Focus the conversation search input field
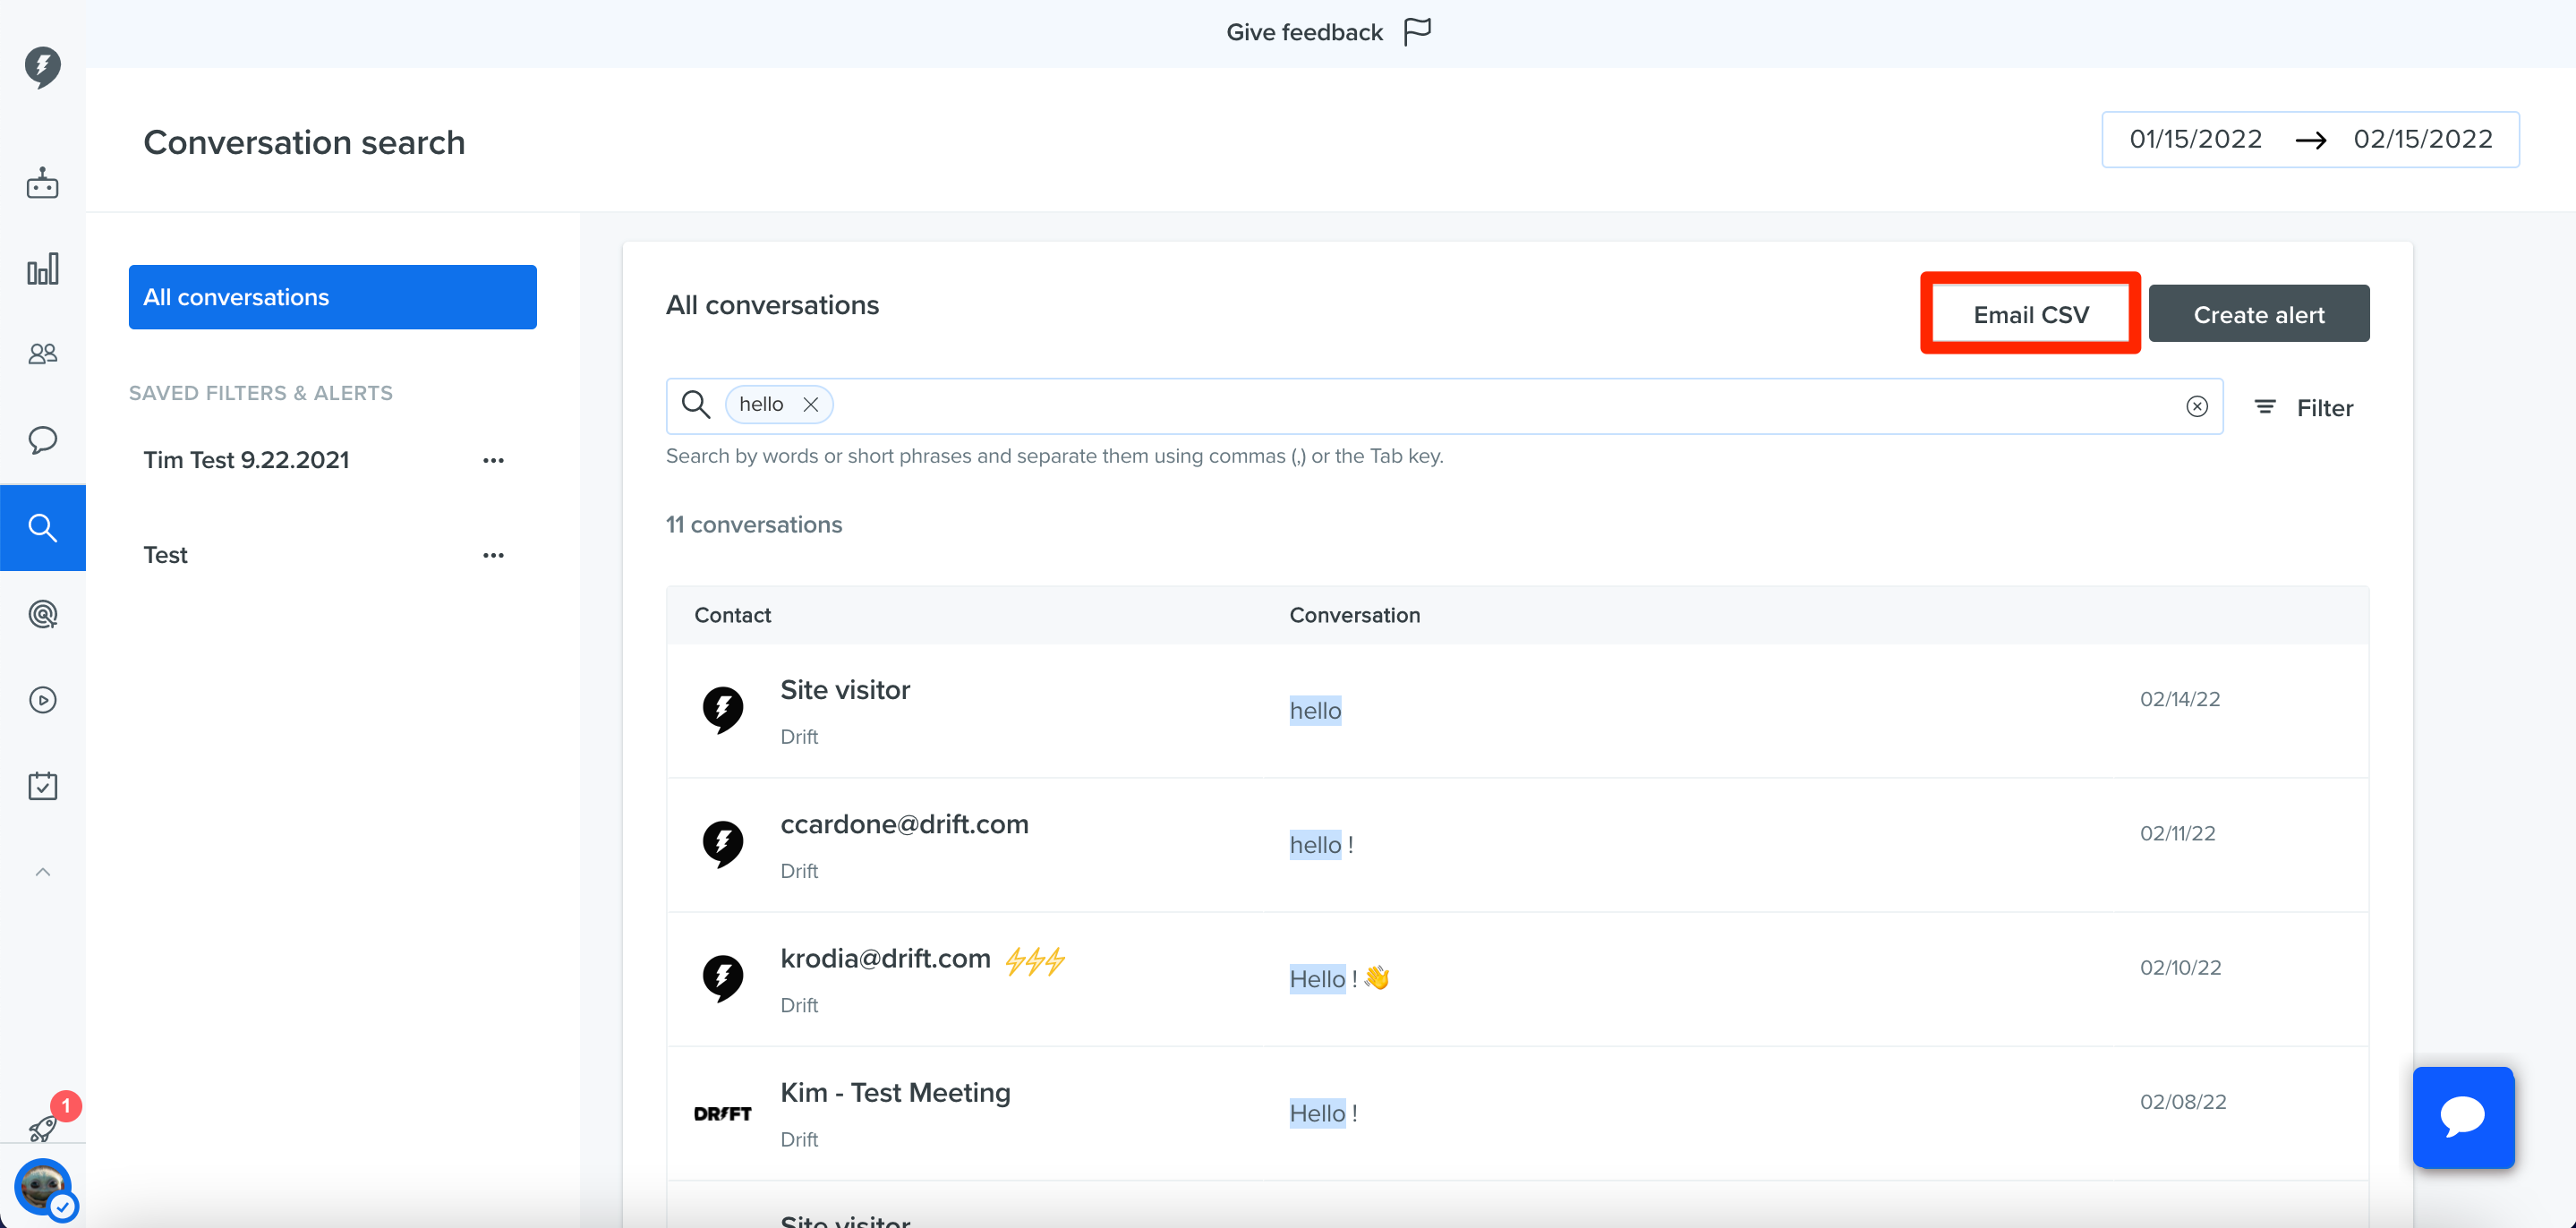Image resolution: width=2576 pixels, height=1228 pixels. tap(1445, 406)
